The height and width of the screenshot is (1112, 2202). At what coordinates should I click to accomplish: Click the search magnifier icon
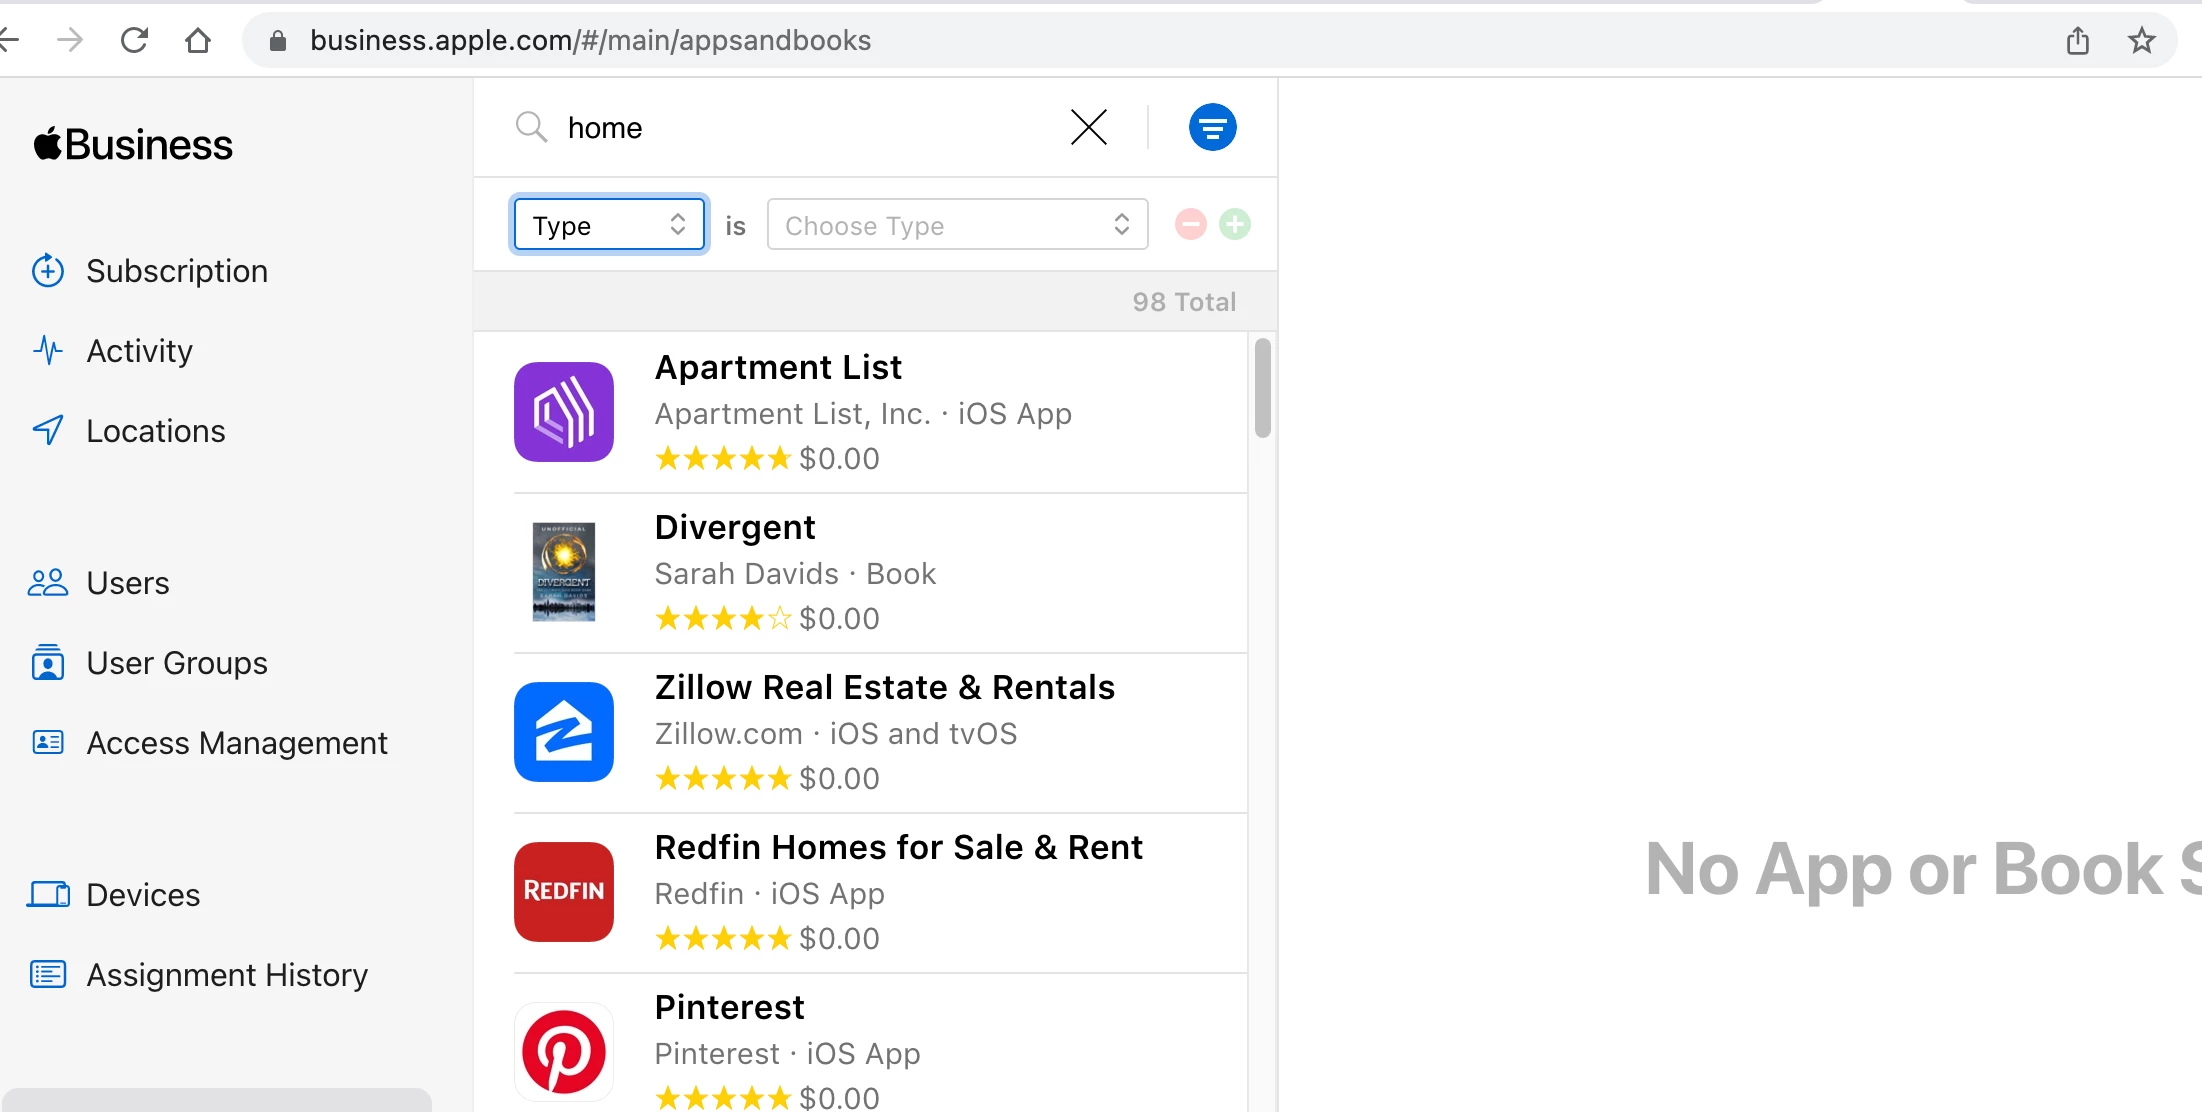pyautogui.click(x=531, y=128)
